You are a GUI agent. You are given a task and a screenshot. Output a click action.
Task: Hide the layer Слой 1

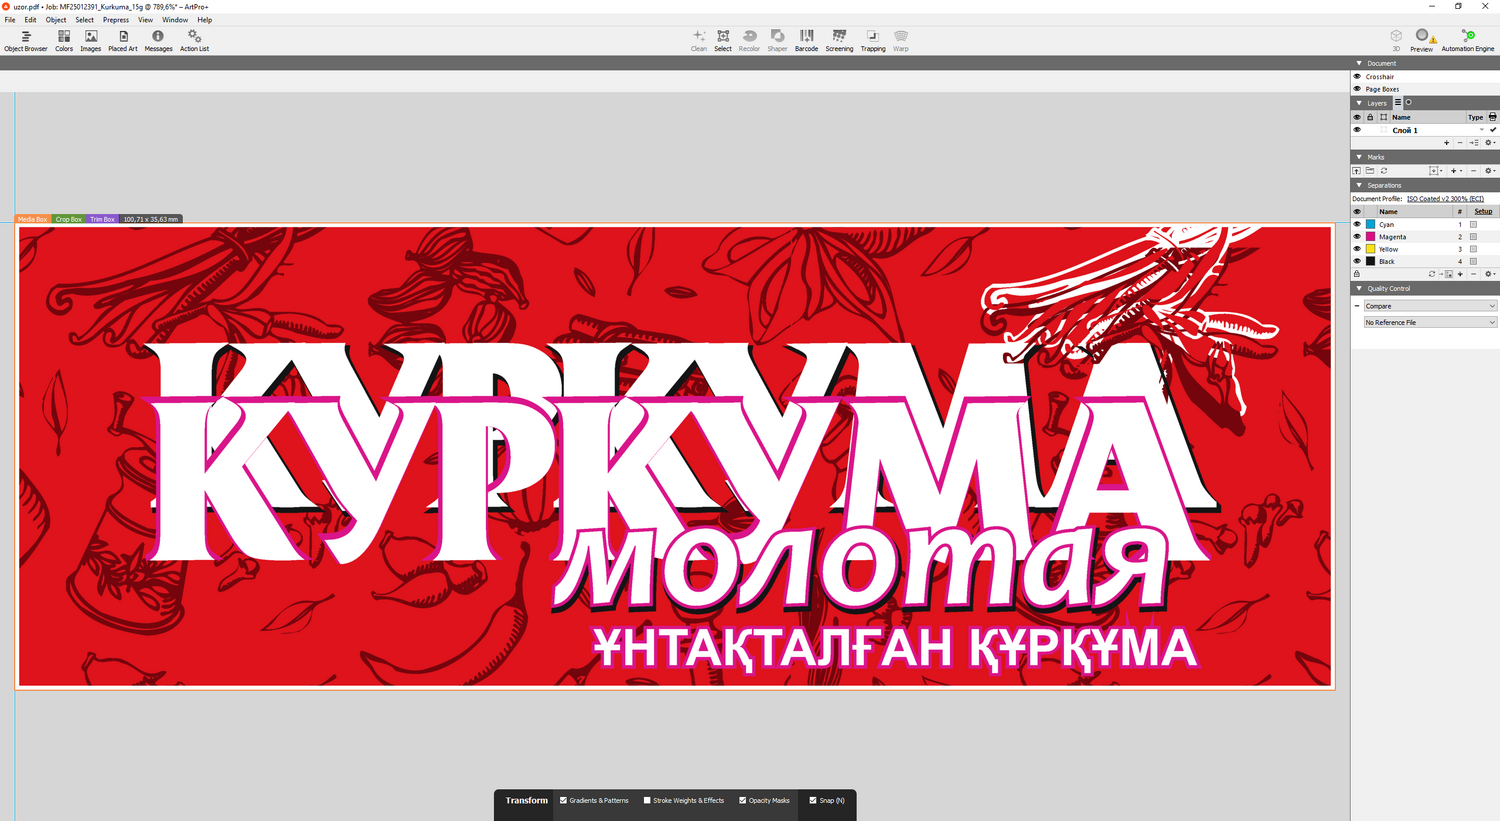point(1357,130)
